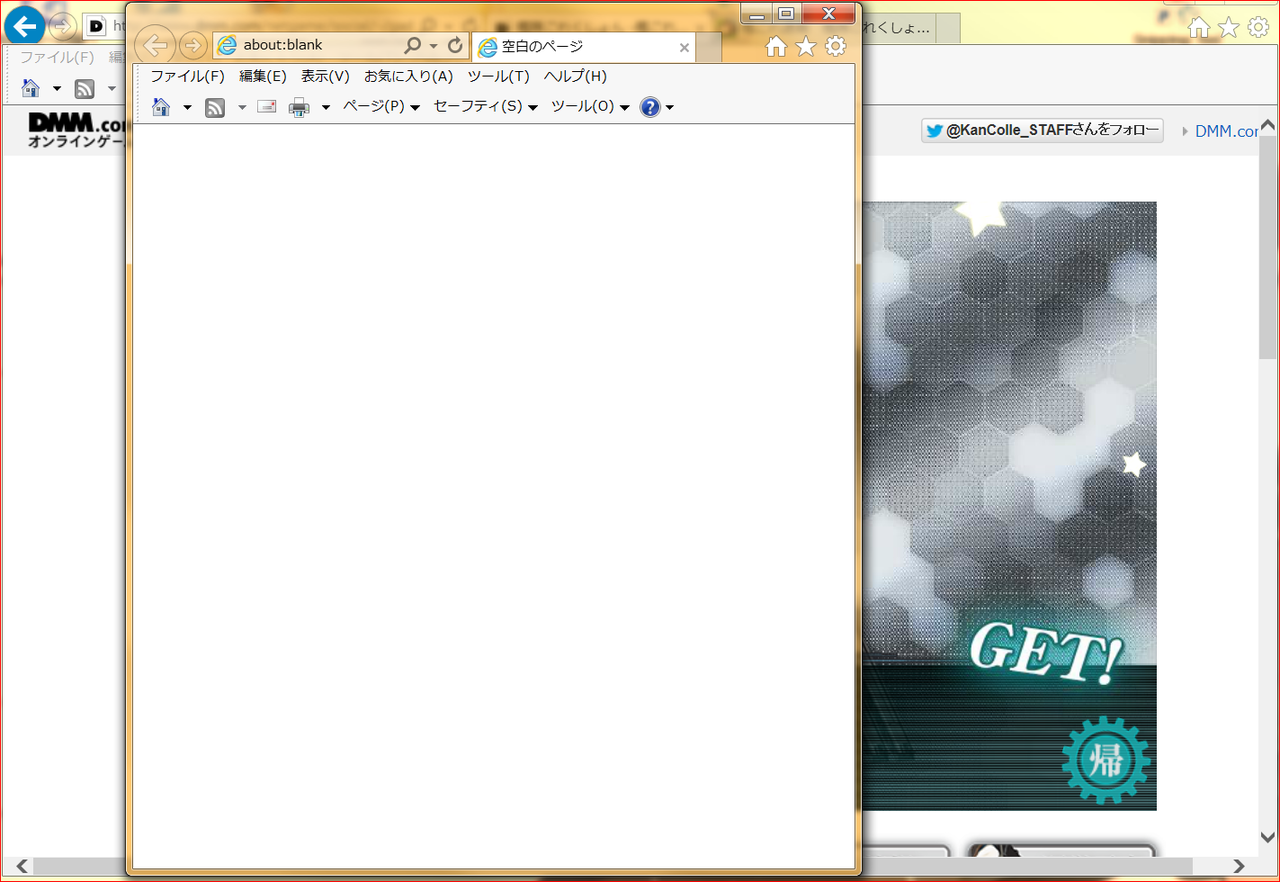1280x882 pixels.
Task: Open the 表示(V) menu
Action: pyautogui.click(x=325, y=76)
